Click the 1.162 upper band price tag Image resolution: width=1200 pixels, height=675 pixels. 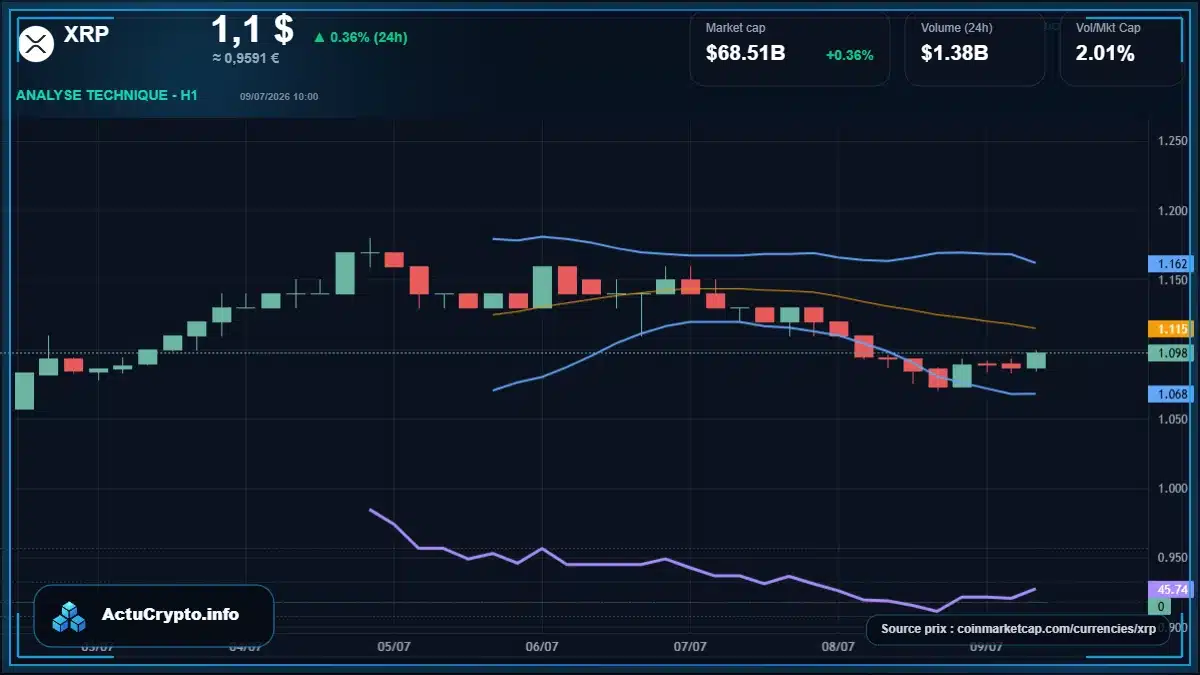click(x=1169, y=264)
